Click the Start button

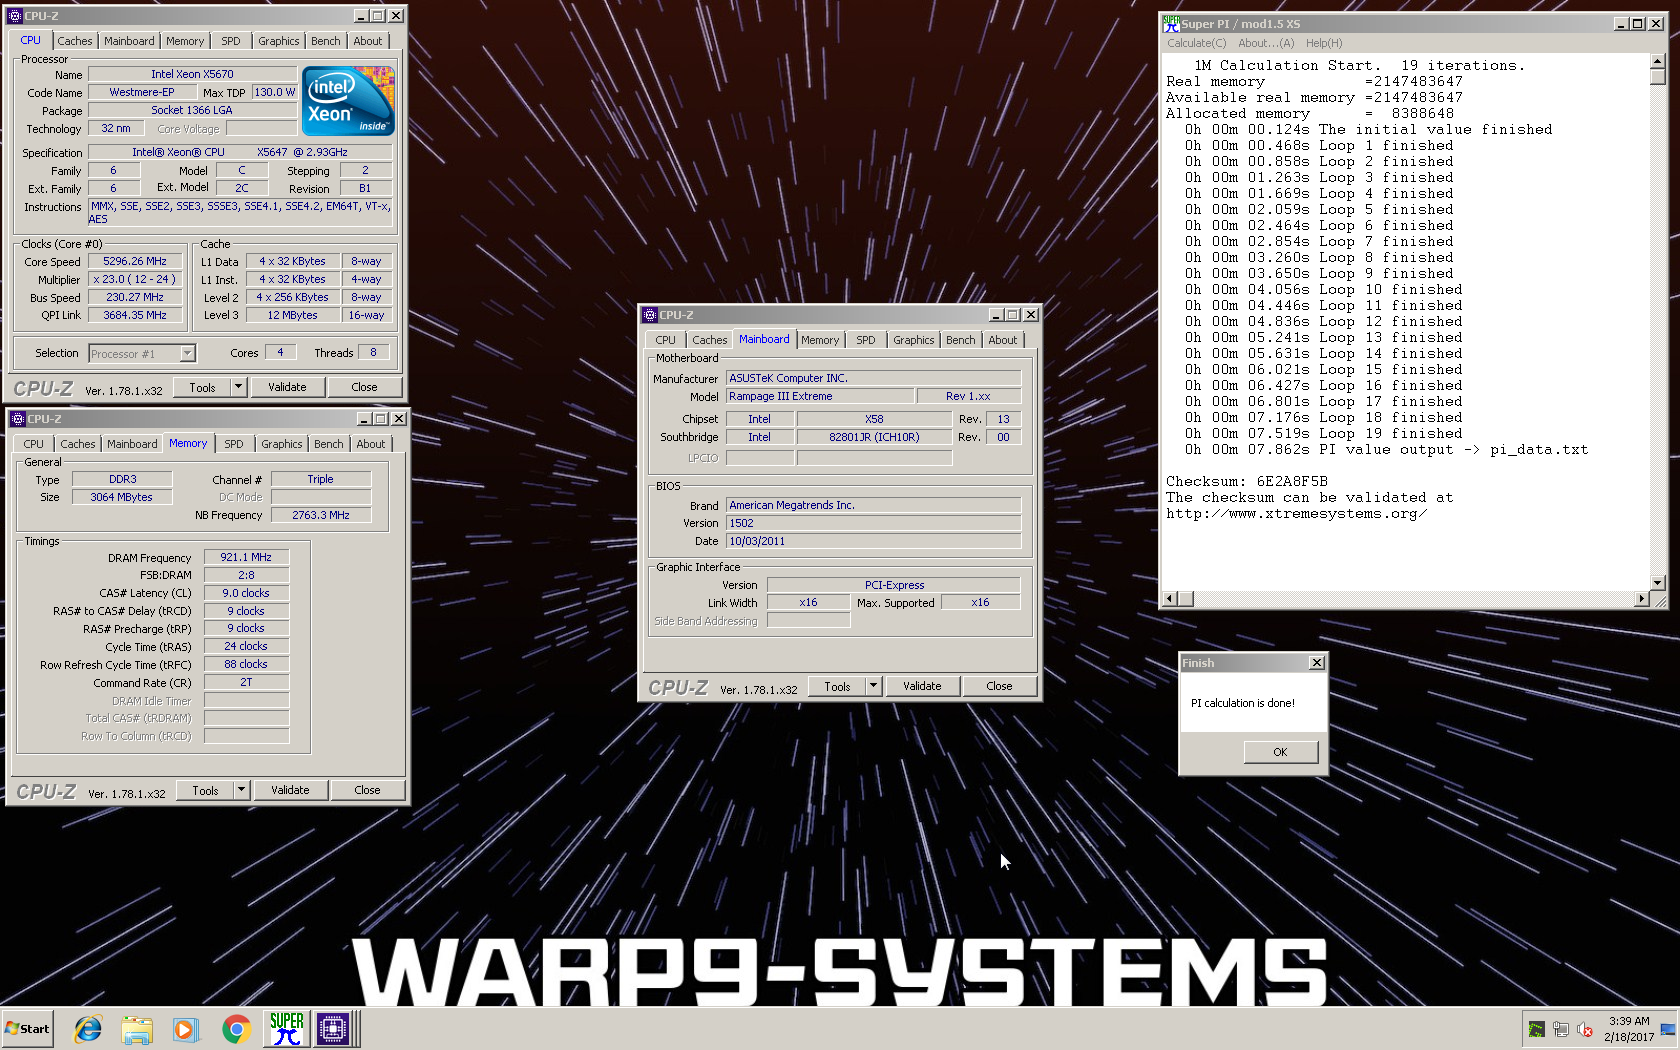pos(28,1029)
